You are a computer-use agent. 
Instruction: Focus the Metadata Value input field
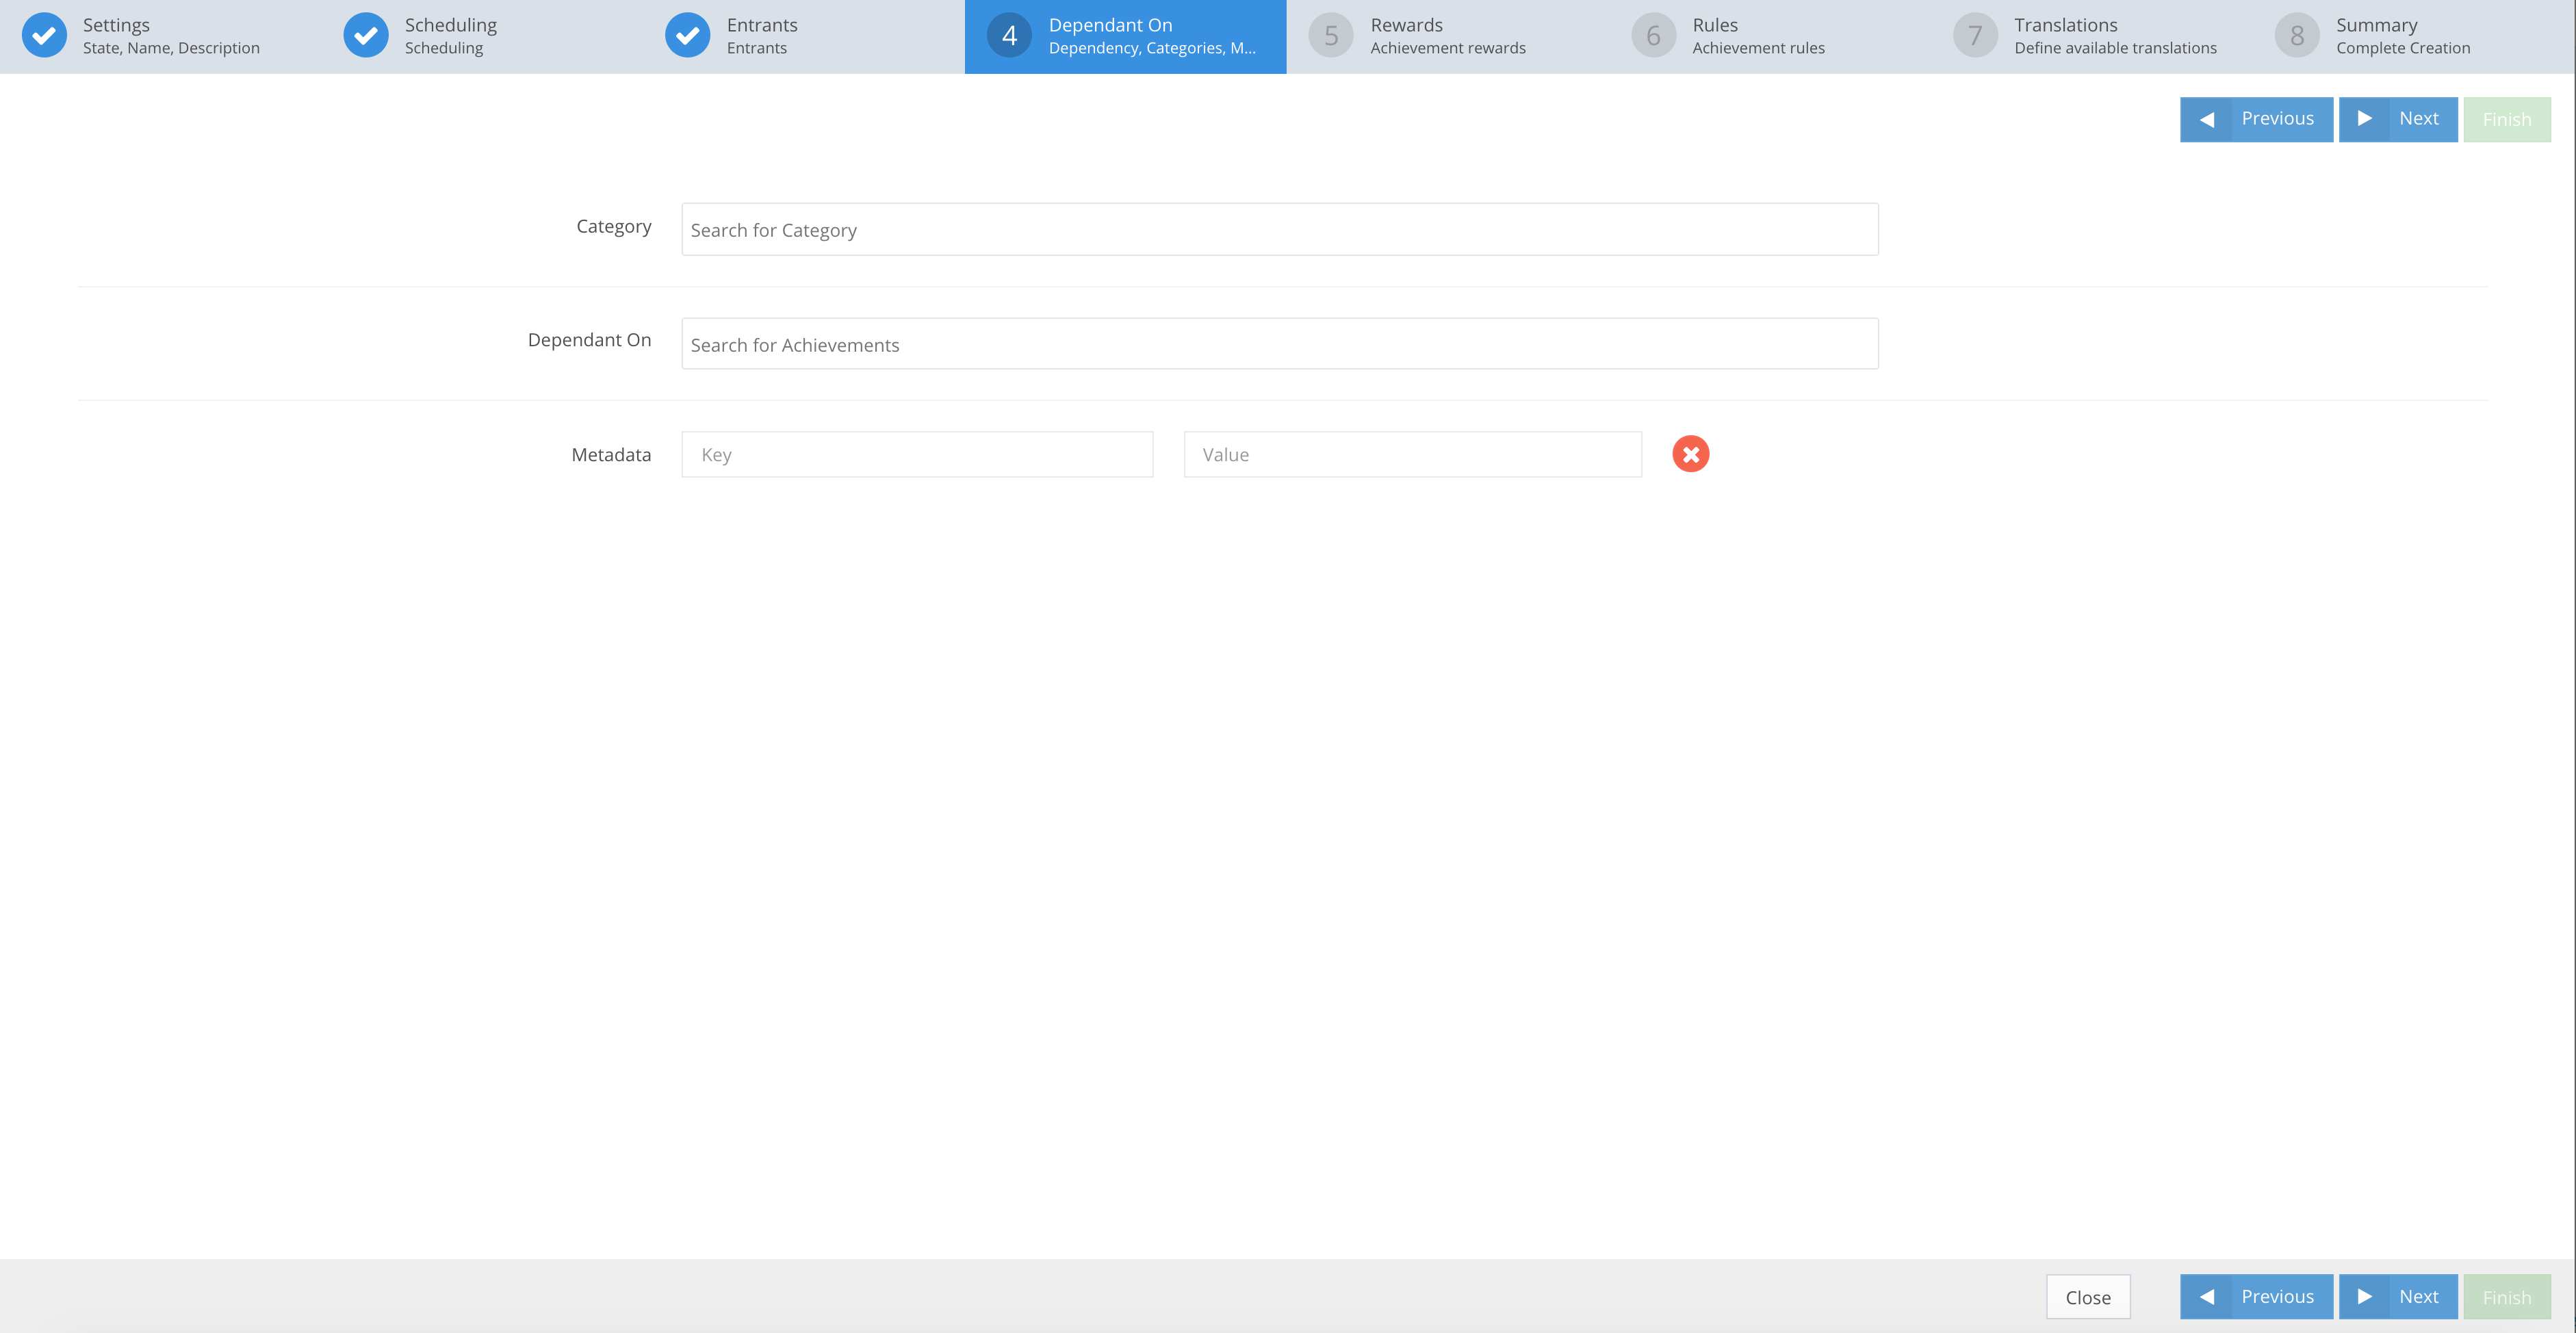coord(1412,455)
